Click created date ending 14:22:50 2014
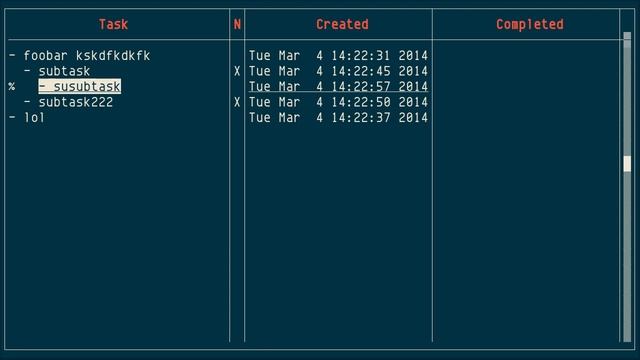The width and height of the screenshot is (640, 360). pos(338,102)
